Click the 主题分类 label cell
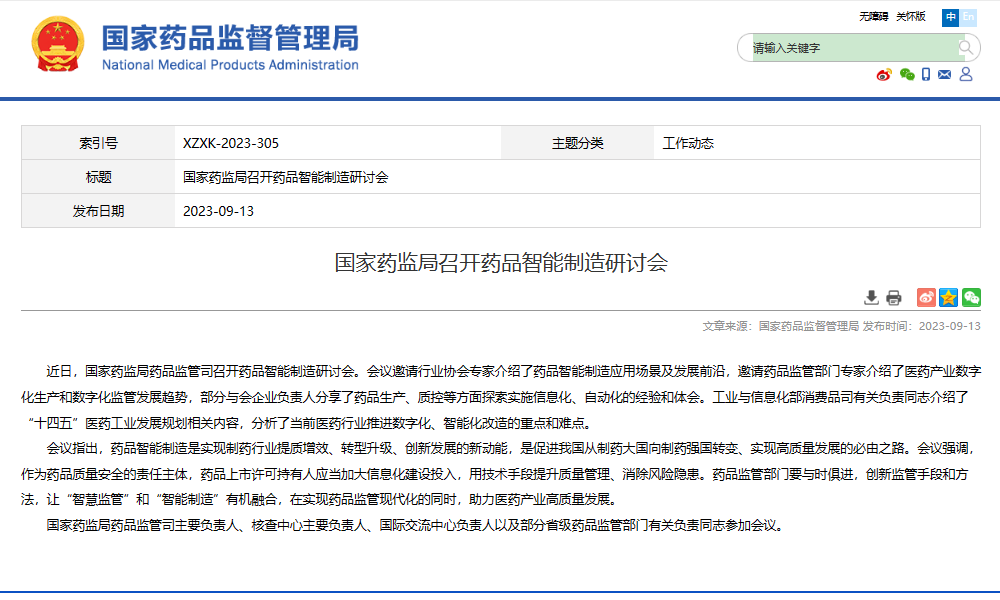 (577, 143)
